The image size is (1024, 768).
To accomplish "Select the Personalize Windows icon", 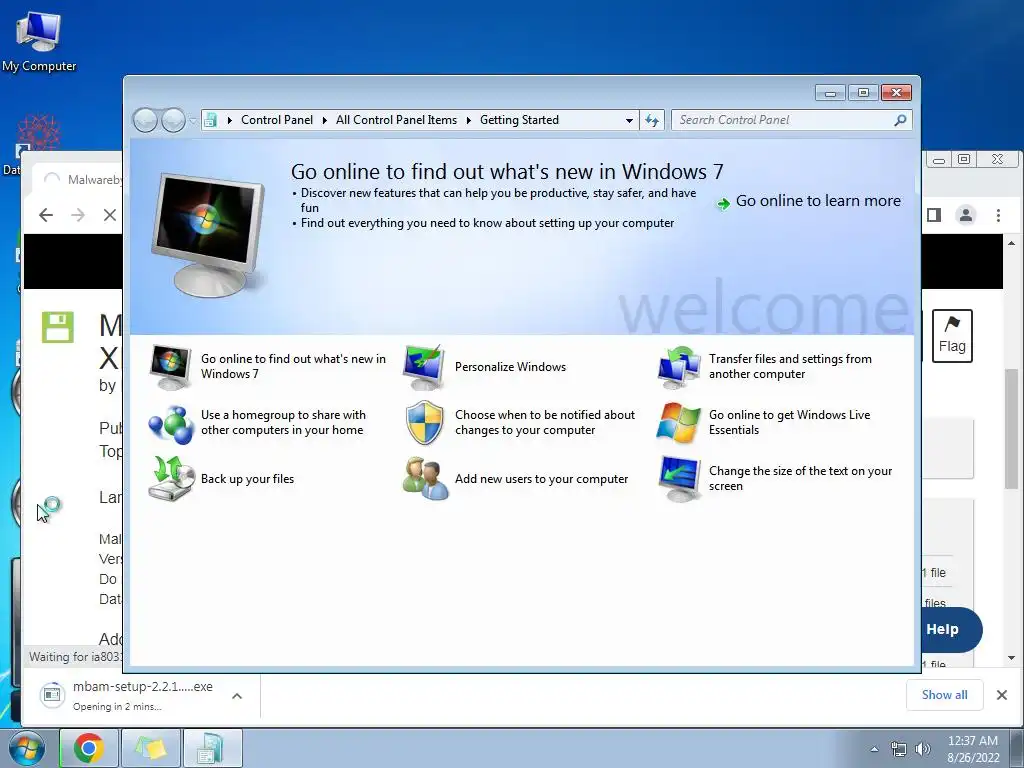I will [x=424, y=366].
